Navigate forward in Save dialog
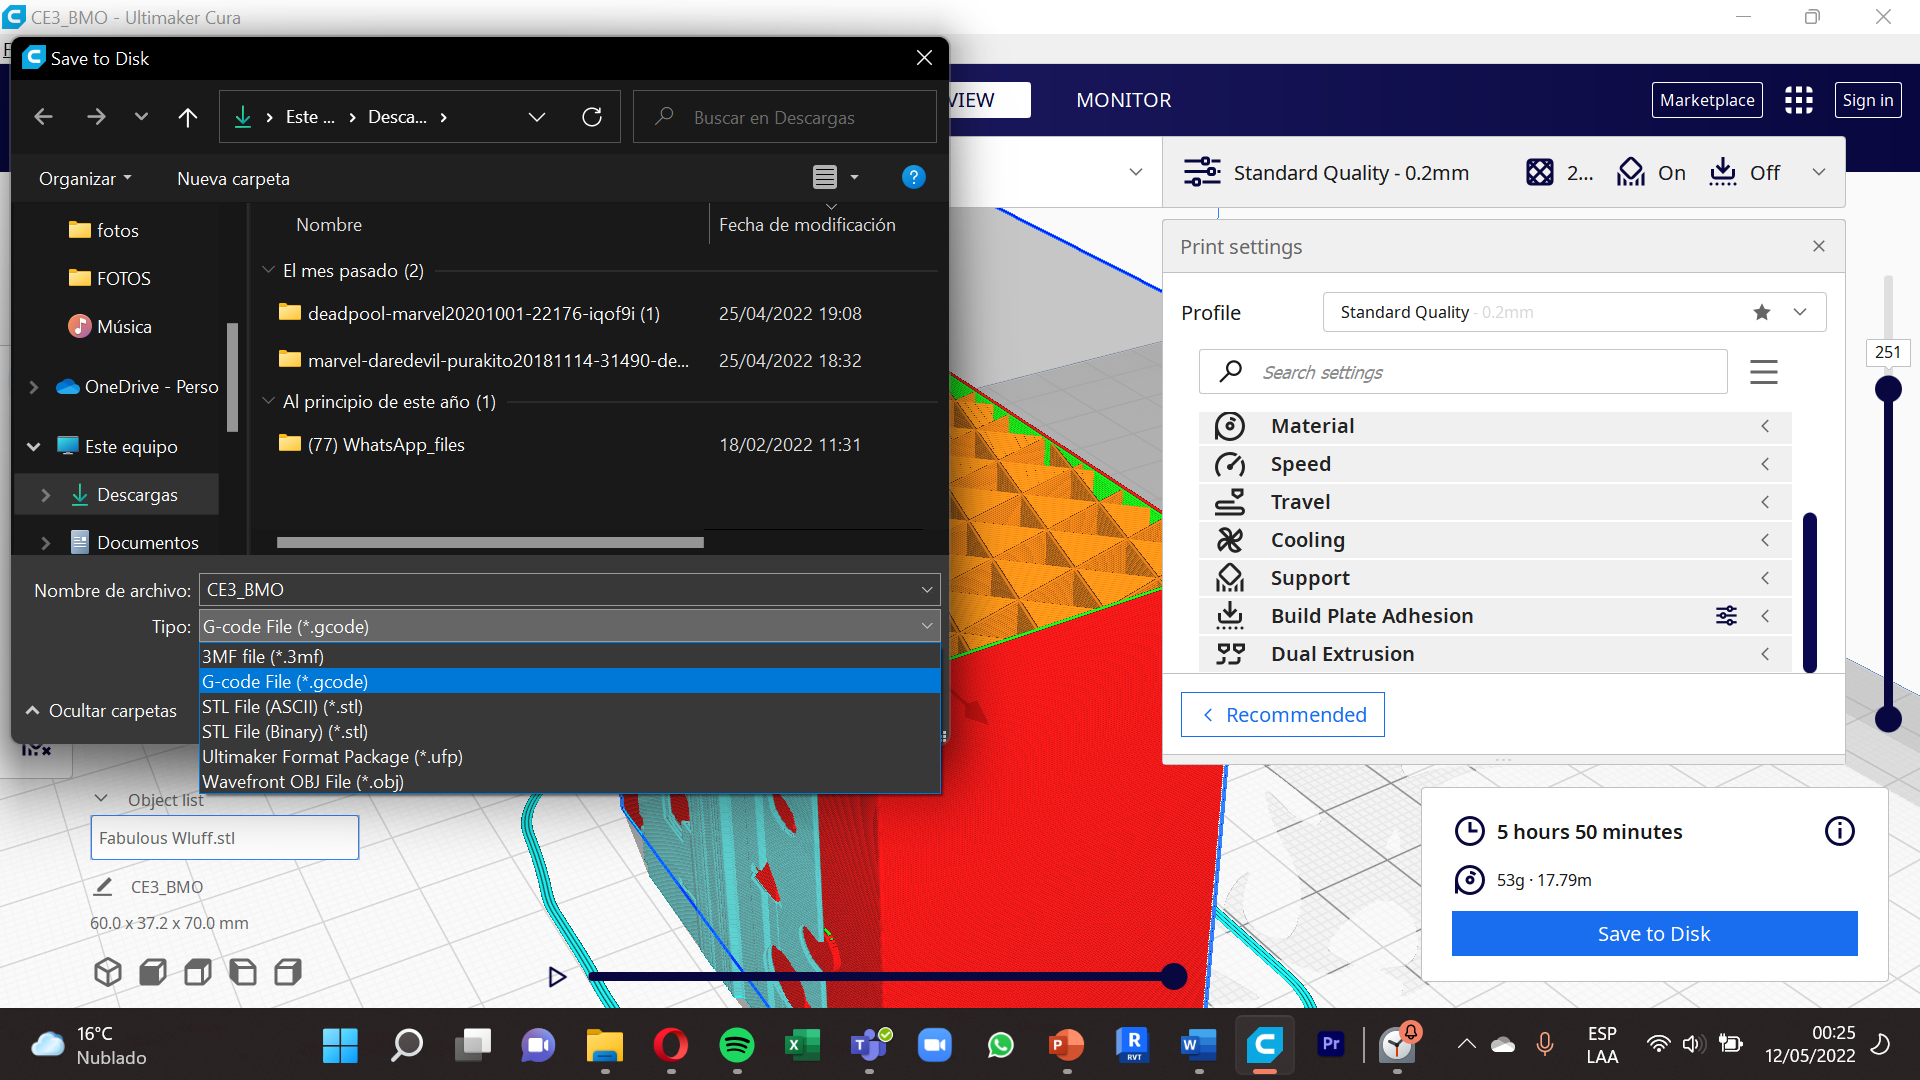 click(96, 117)
